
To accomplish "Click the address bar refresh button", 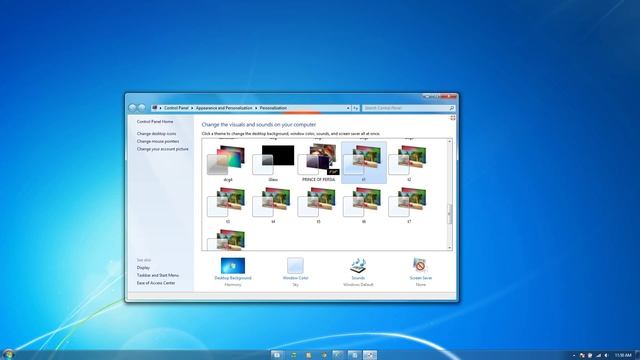I will (356, 108).
